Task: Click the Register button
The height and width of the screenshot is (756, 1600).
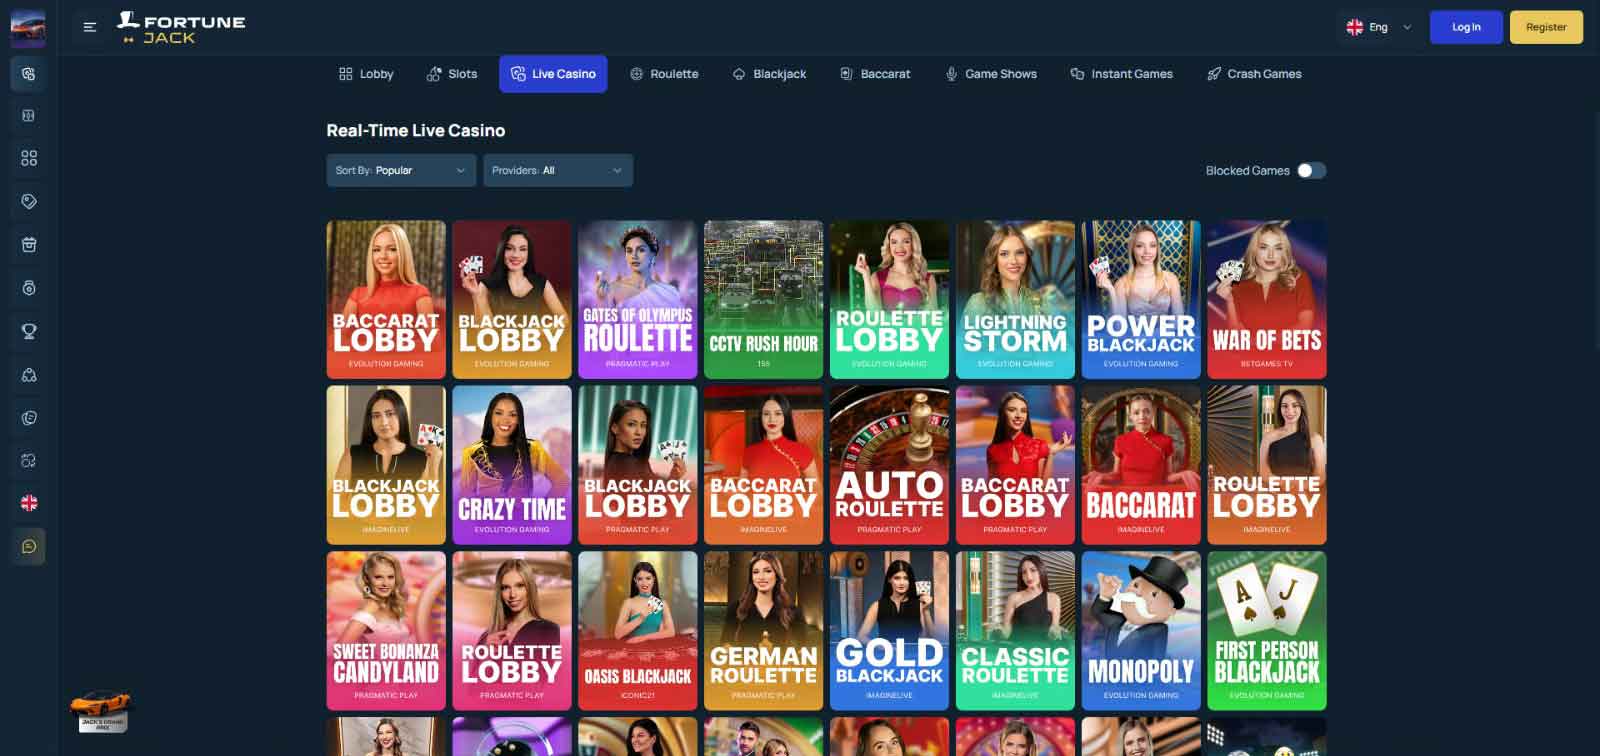Action: (1546, 27)
